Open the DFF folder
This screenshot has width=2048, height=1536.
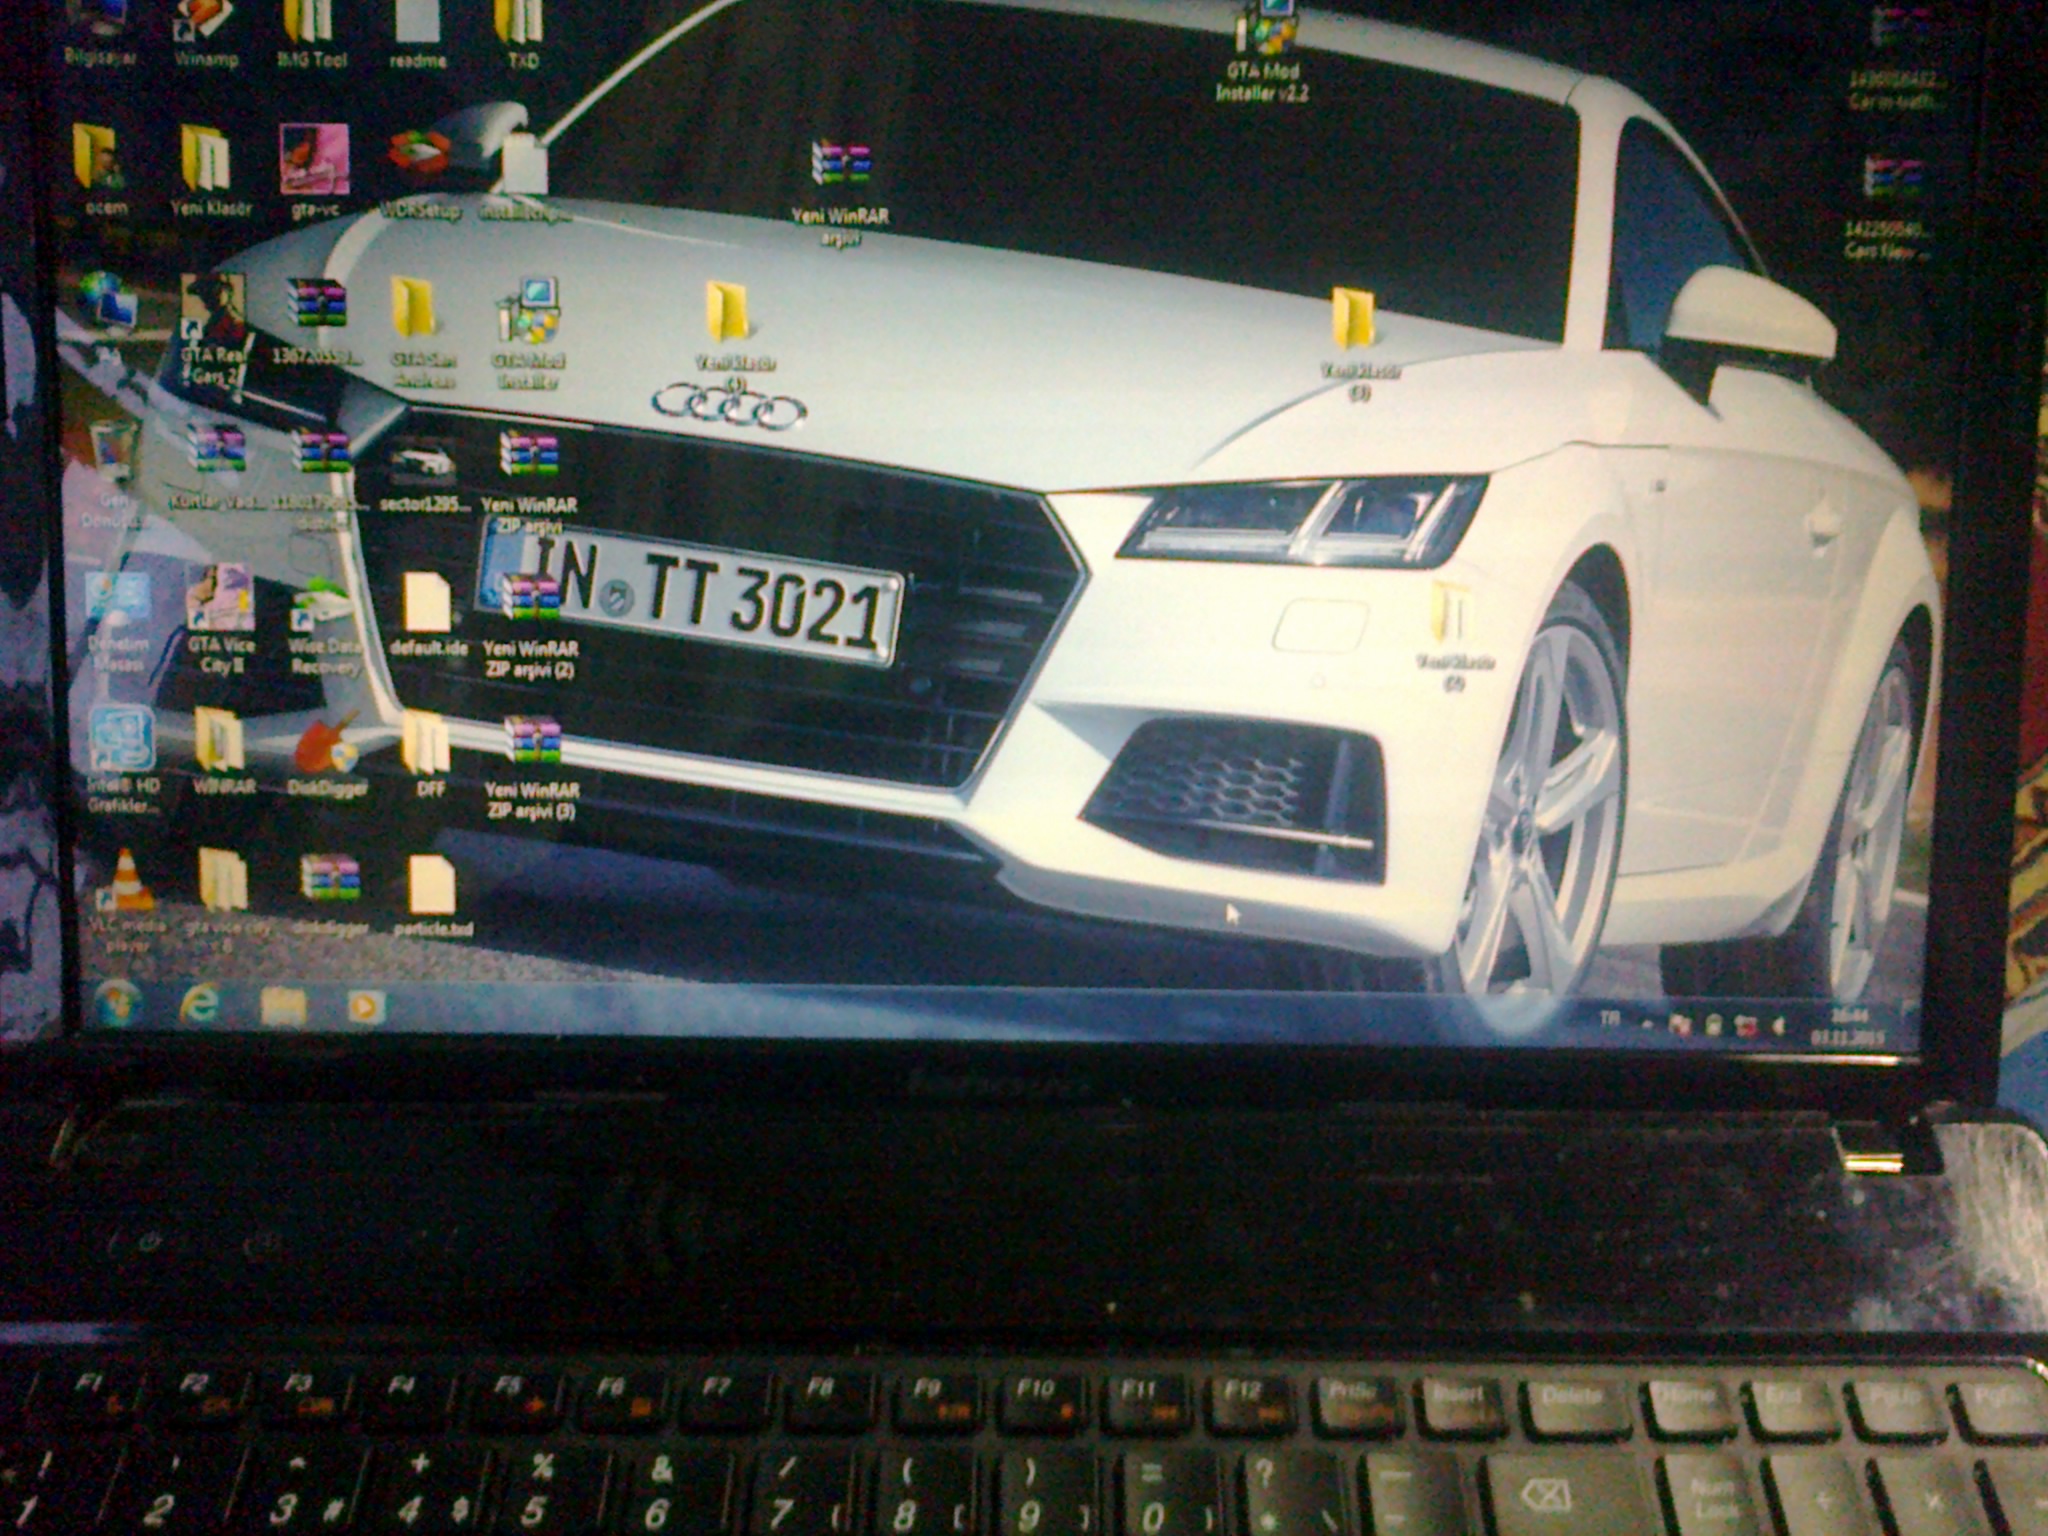tap(429, 754)
